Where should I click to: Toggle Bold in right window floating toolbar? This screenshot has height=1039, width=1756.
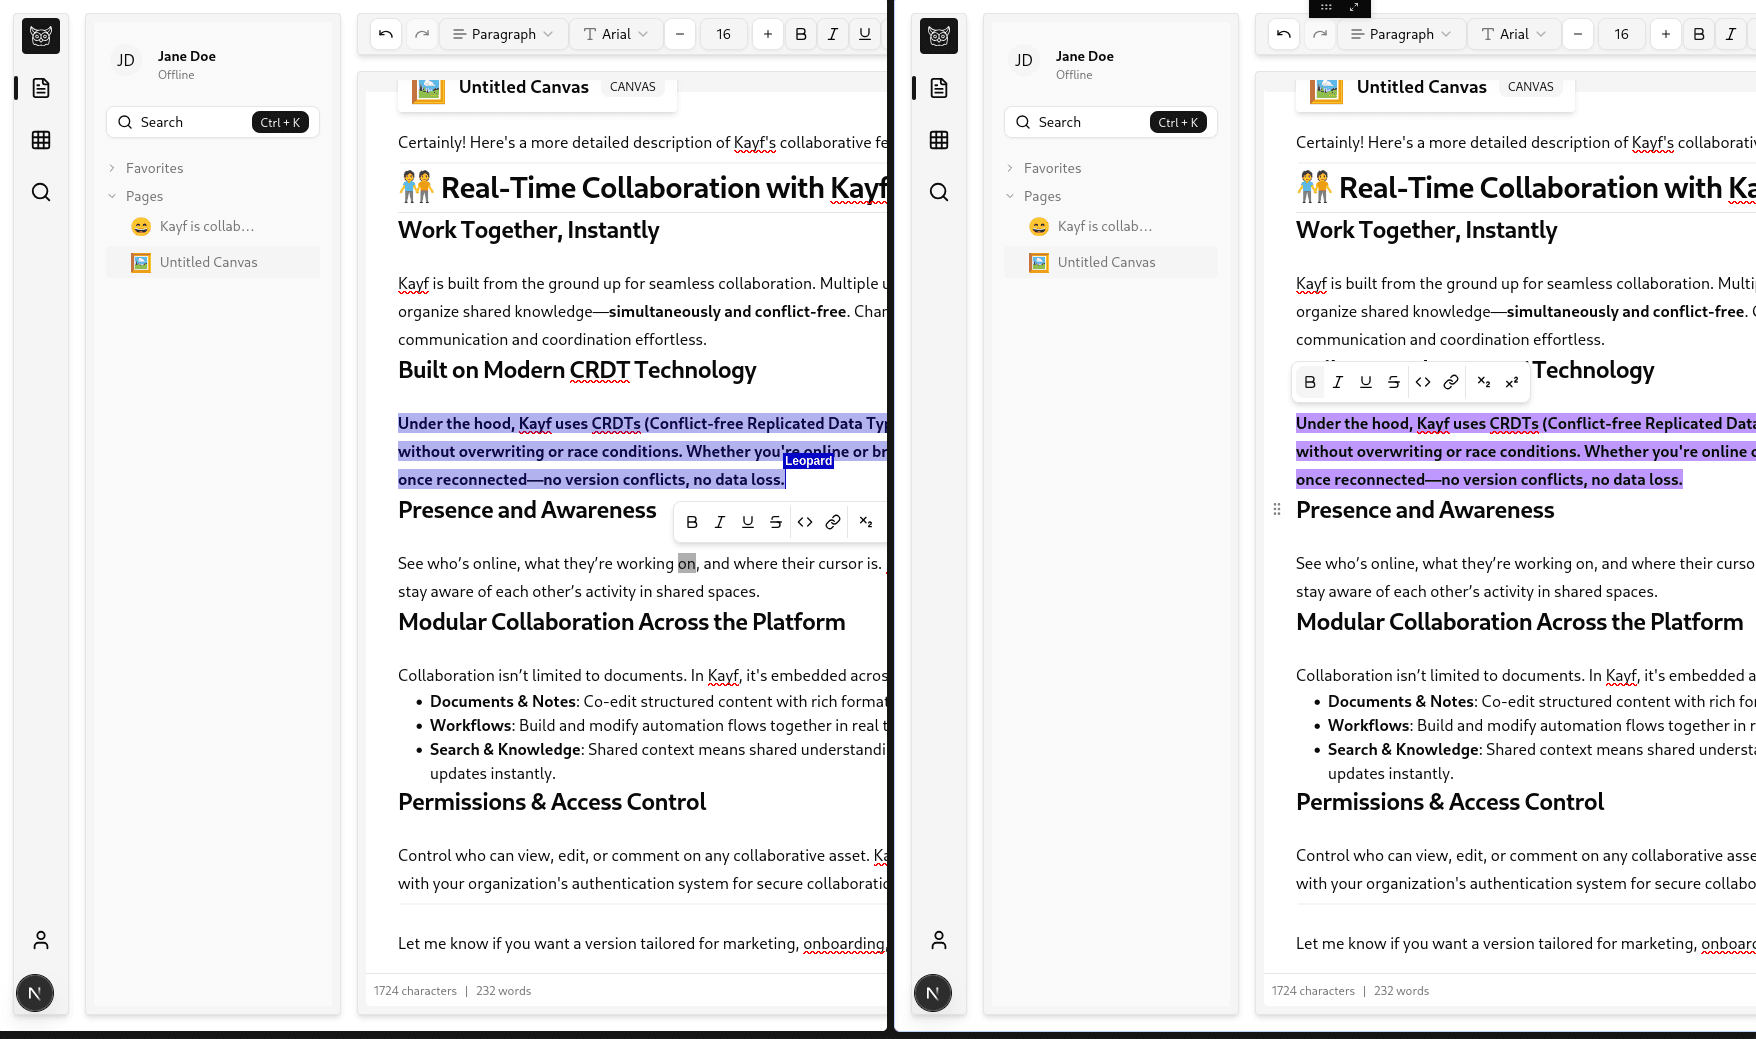click(x=1310, y=382)
